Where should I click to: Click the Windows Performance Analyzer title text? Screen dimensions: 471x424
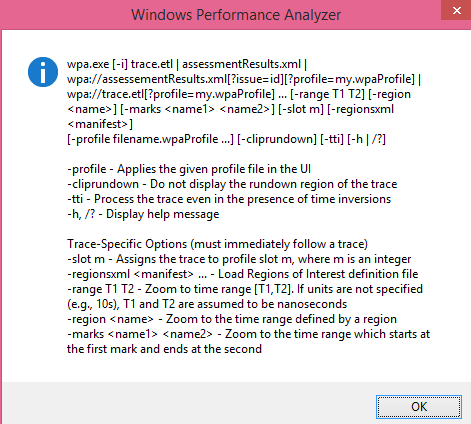tap(236, 15)
